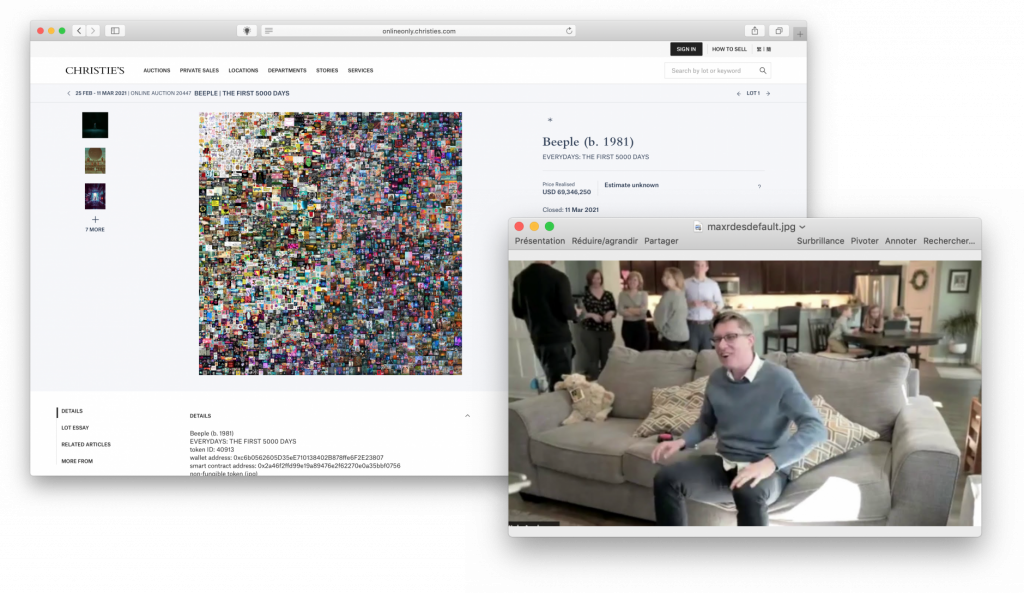
Task: Click the 'Estimate unknown' text
Action: tap(632, 185)
